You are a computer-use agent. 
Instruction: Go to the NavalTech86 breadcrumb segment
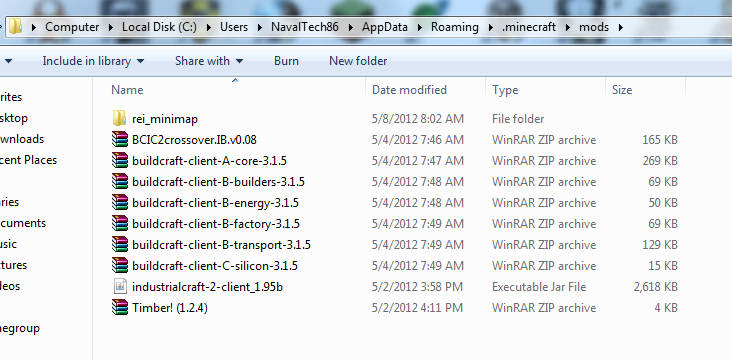coord(305,27)
